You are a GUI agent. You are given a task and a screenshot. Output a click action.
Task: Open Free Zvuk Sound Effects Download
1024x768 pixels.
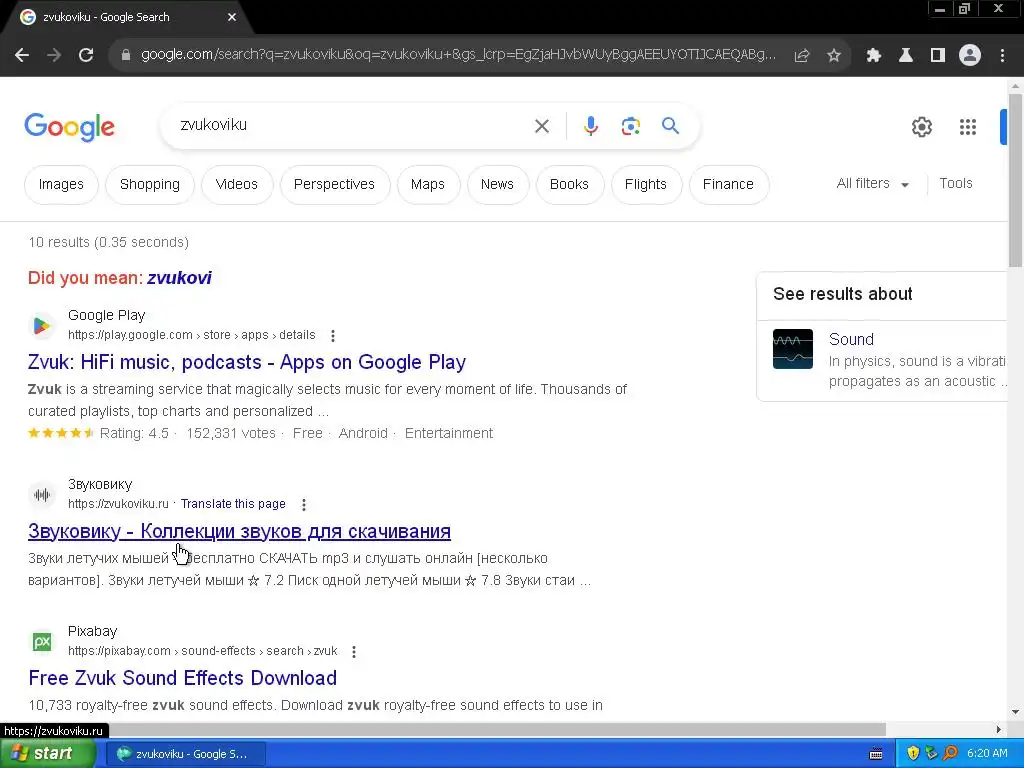tap(183, 679)
